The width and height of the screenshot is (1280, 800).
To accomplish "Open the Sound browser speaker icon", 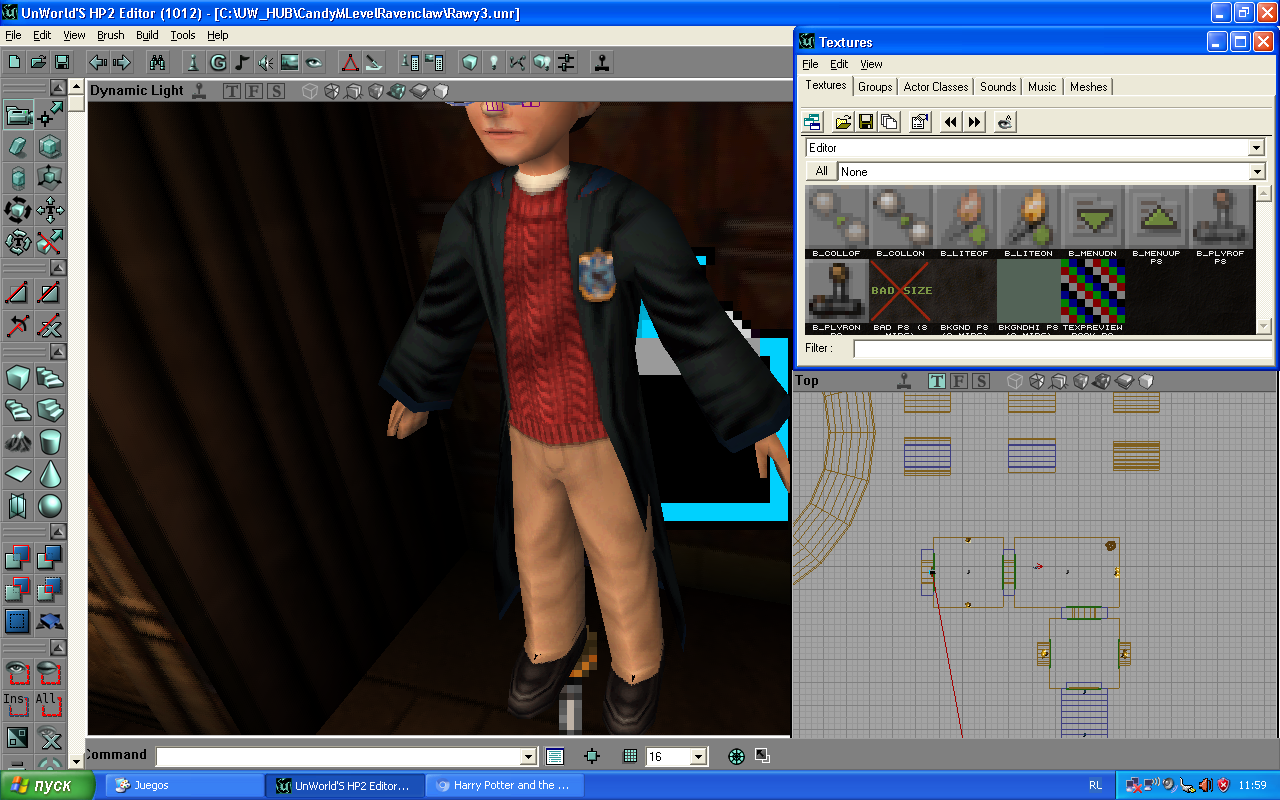I will point(266,62).
